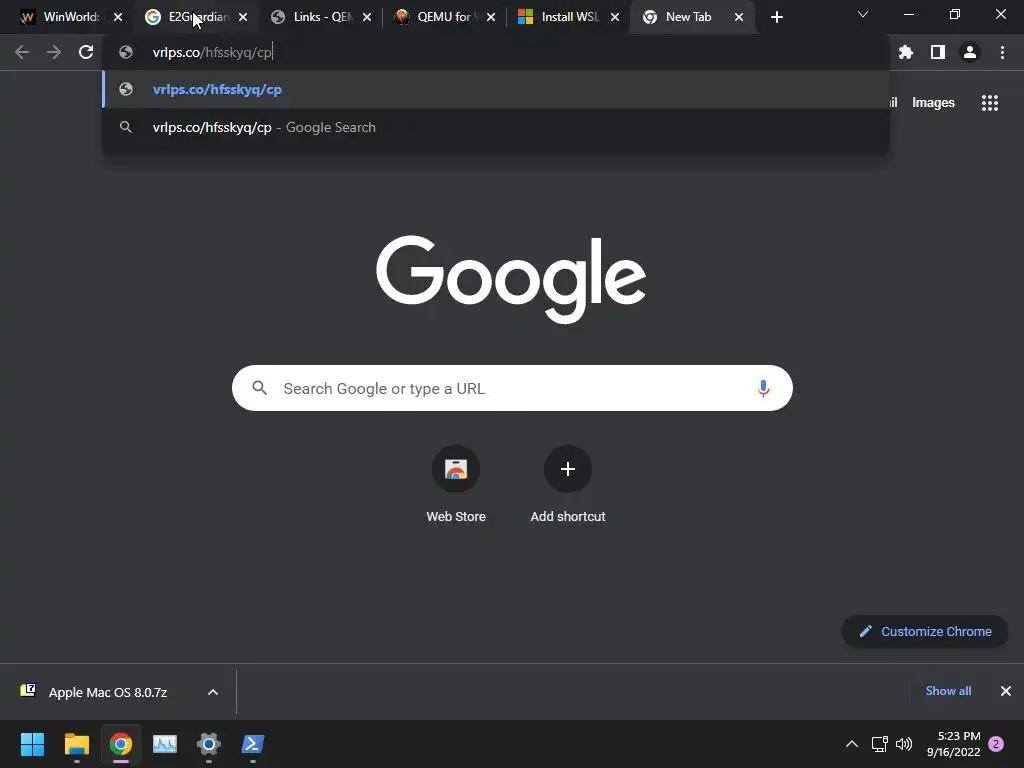
Task: Go back to previous page
Action: pyautogui.click(x=22, y=52)
